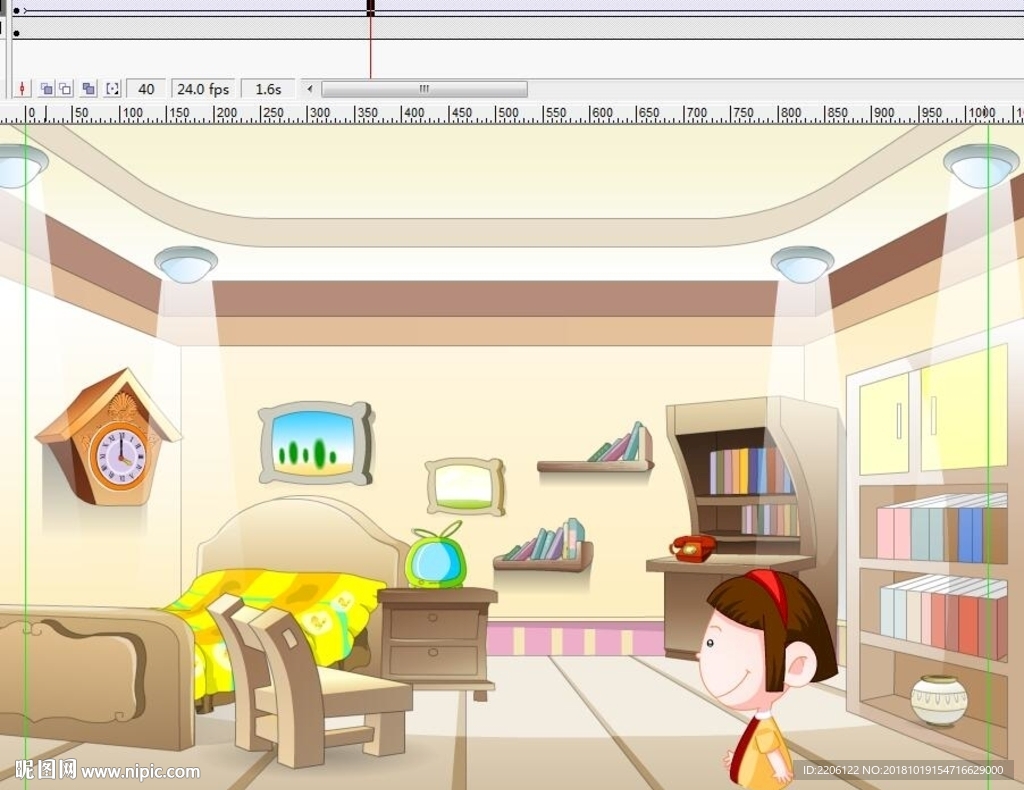Click the frame rate value 24.0 fps
This screenshot has height=790, width=1024.
[203, 89]
